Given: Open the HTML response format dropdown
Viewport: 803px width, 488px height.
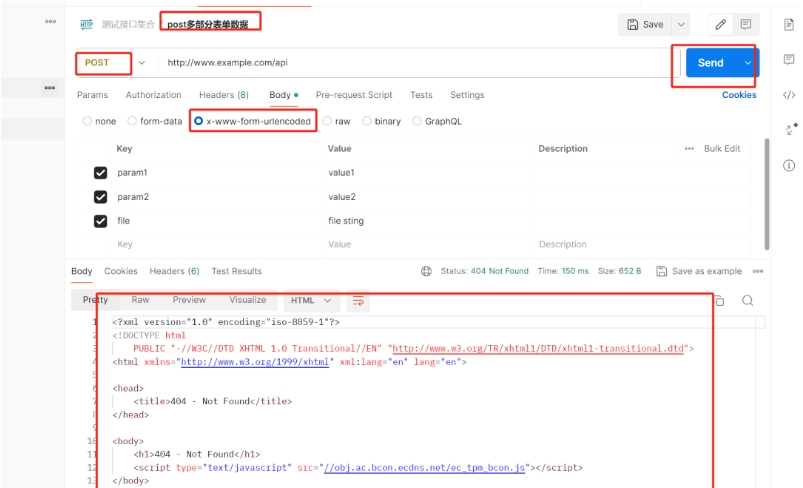Looking at the screenshot, I should 311,301.
